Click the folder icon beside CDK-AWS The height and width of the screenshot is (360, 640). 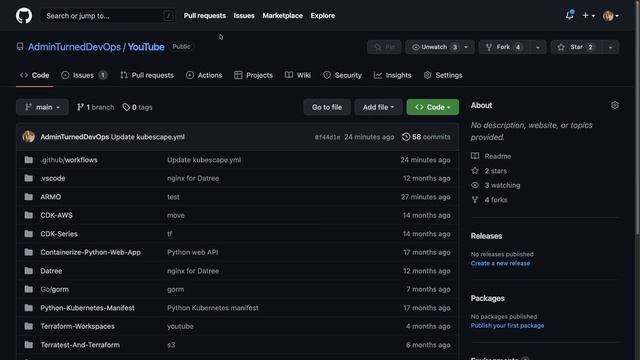pyautogui.click(x=29, y=215)
